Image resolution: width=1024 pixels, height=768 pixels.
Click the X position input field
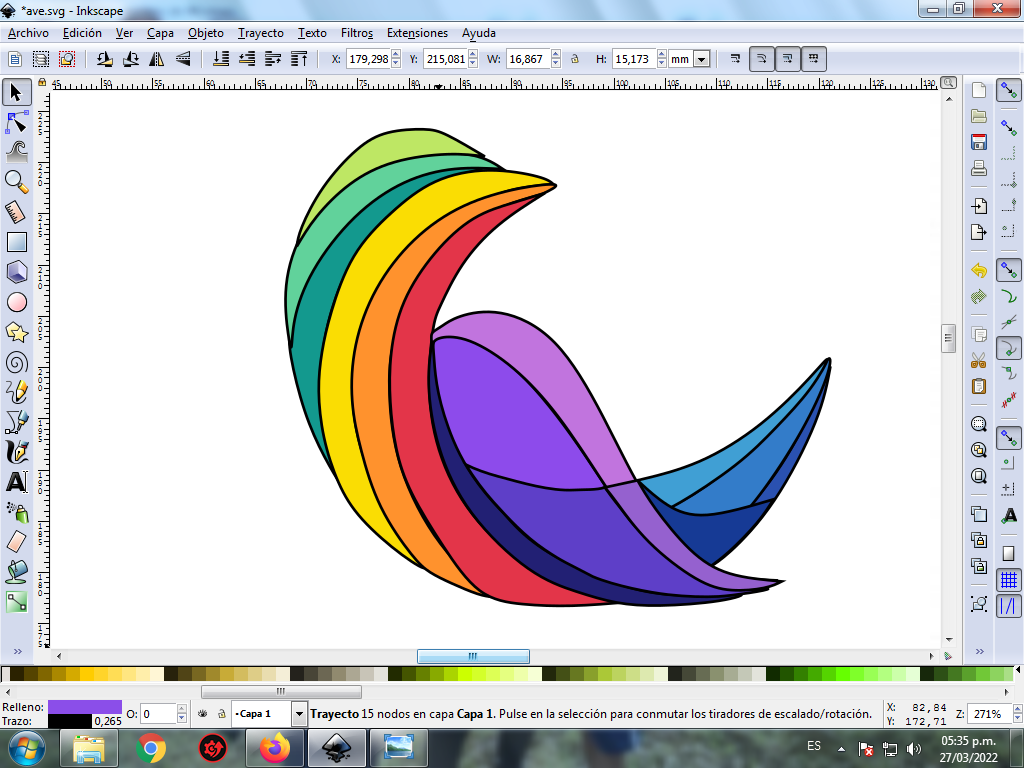click(367, 59)
